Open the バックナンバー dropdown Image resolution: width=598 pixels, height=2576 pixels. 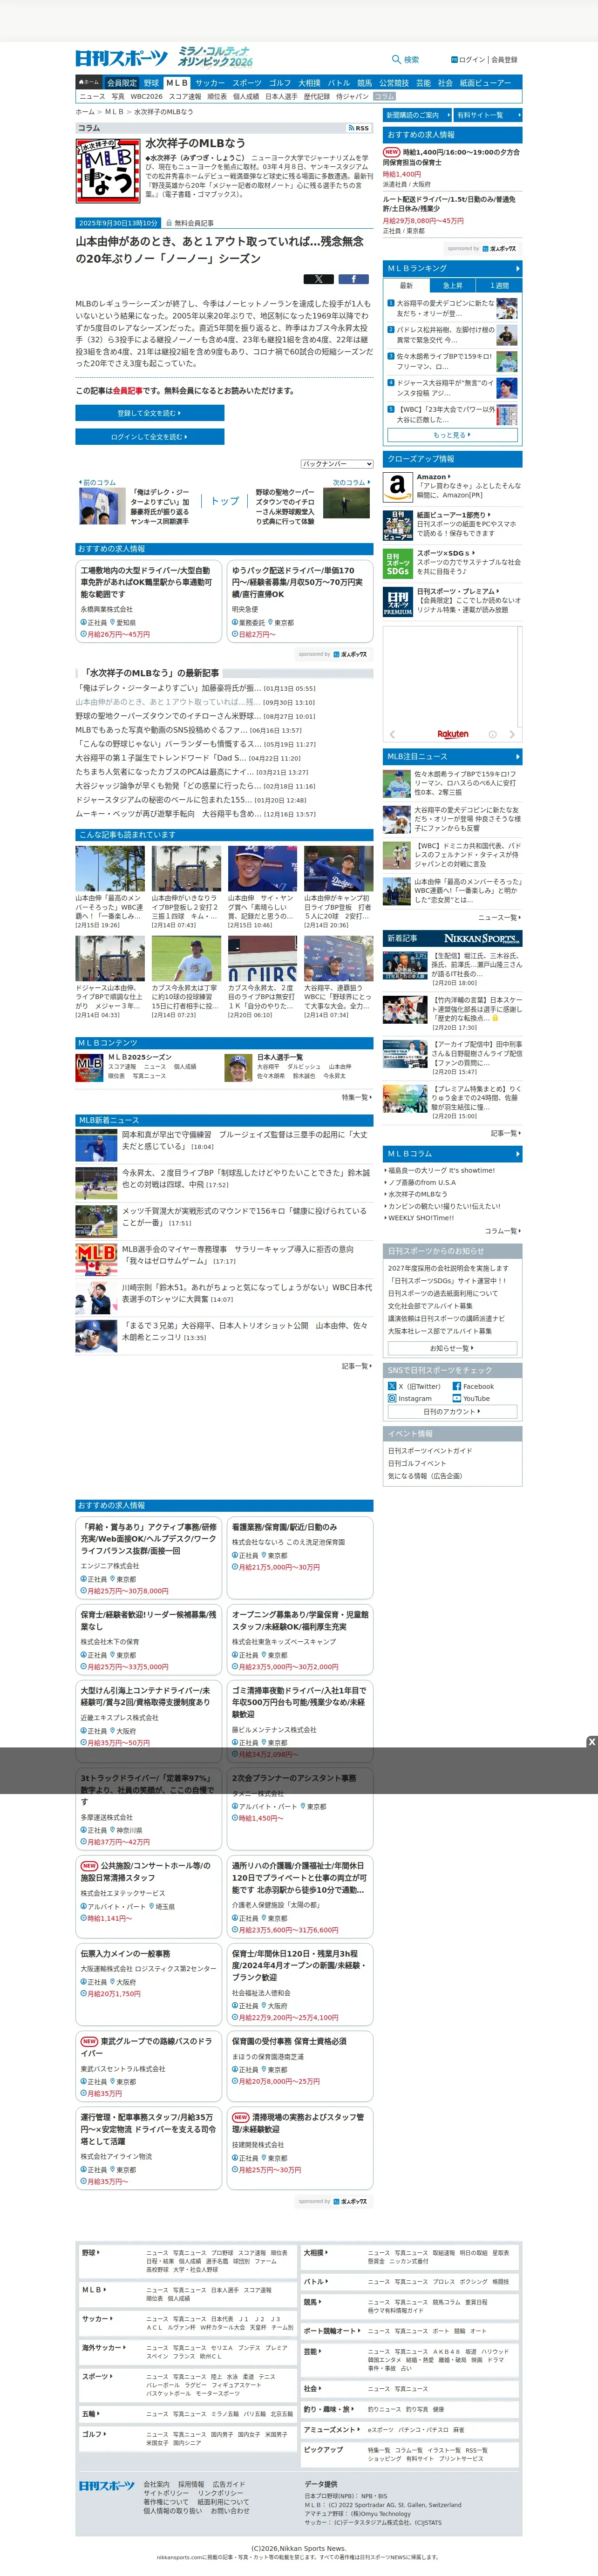[x=337, y=464]
